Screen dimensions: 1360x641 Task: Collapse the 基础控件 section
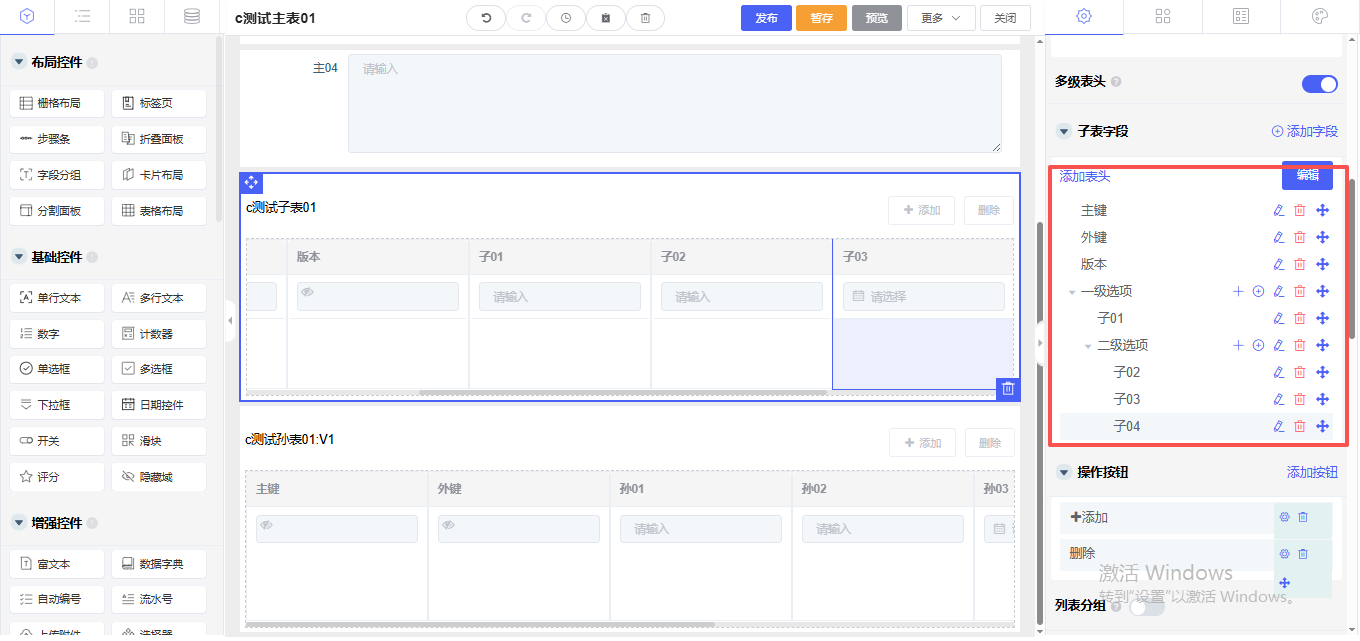coord(18,257)
